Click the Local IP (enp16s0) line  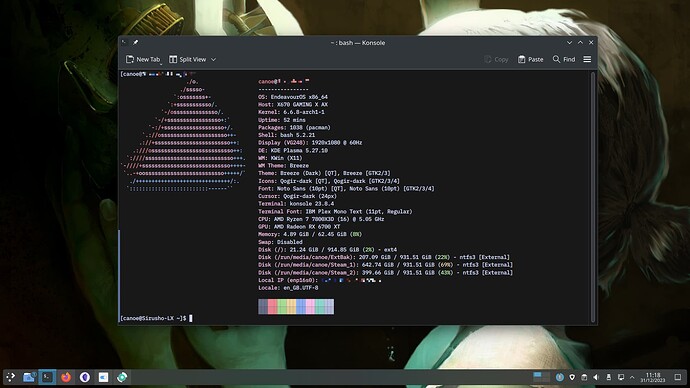point(320,280)
